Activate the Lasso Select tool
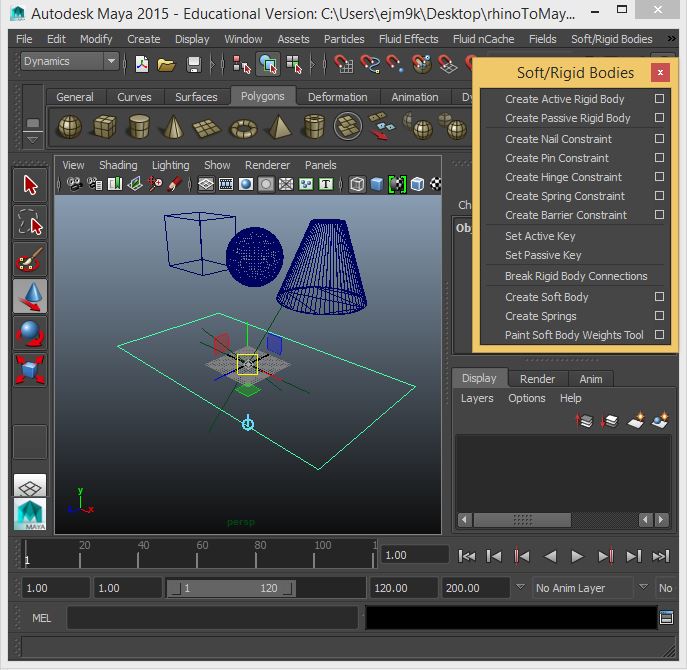Image resolution: width=687 pixels, height=670 pixels. pos(30,223)
